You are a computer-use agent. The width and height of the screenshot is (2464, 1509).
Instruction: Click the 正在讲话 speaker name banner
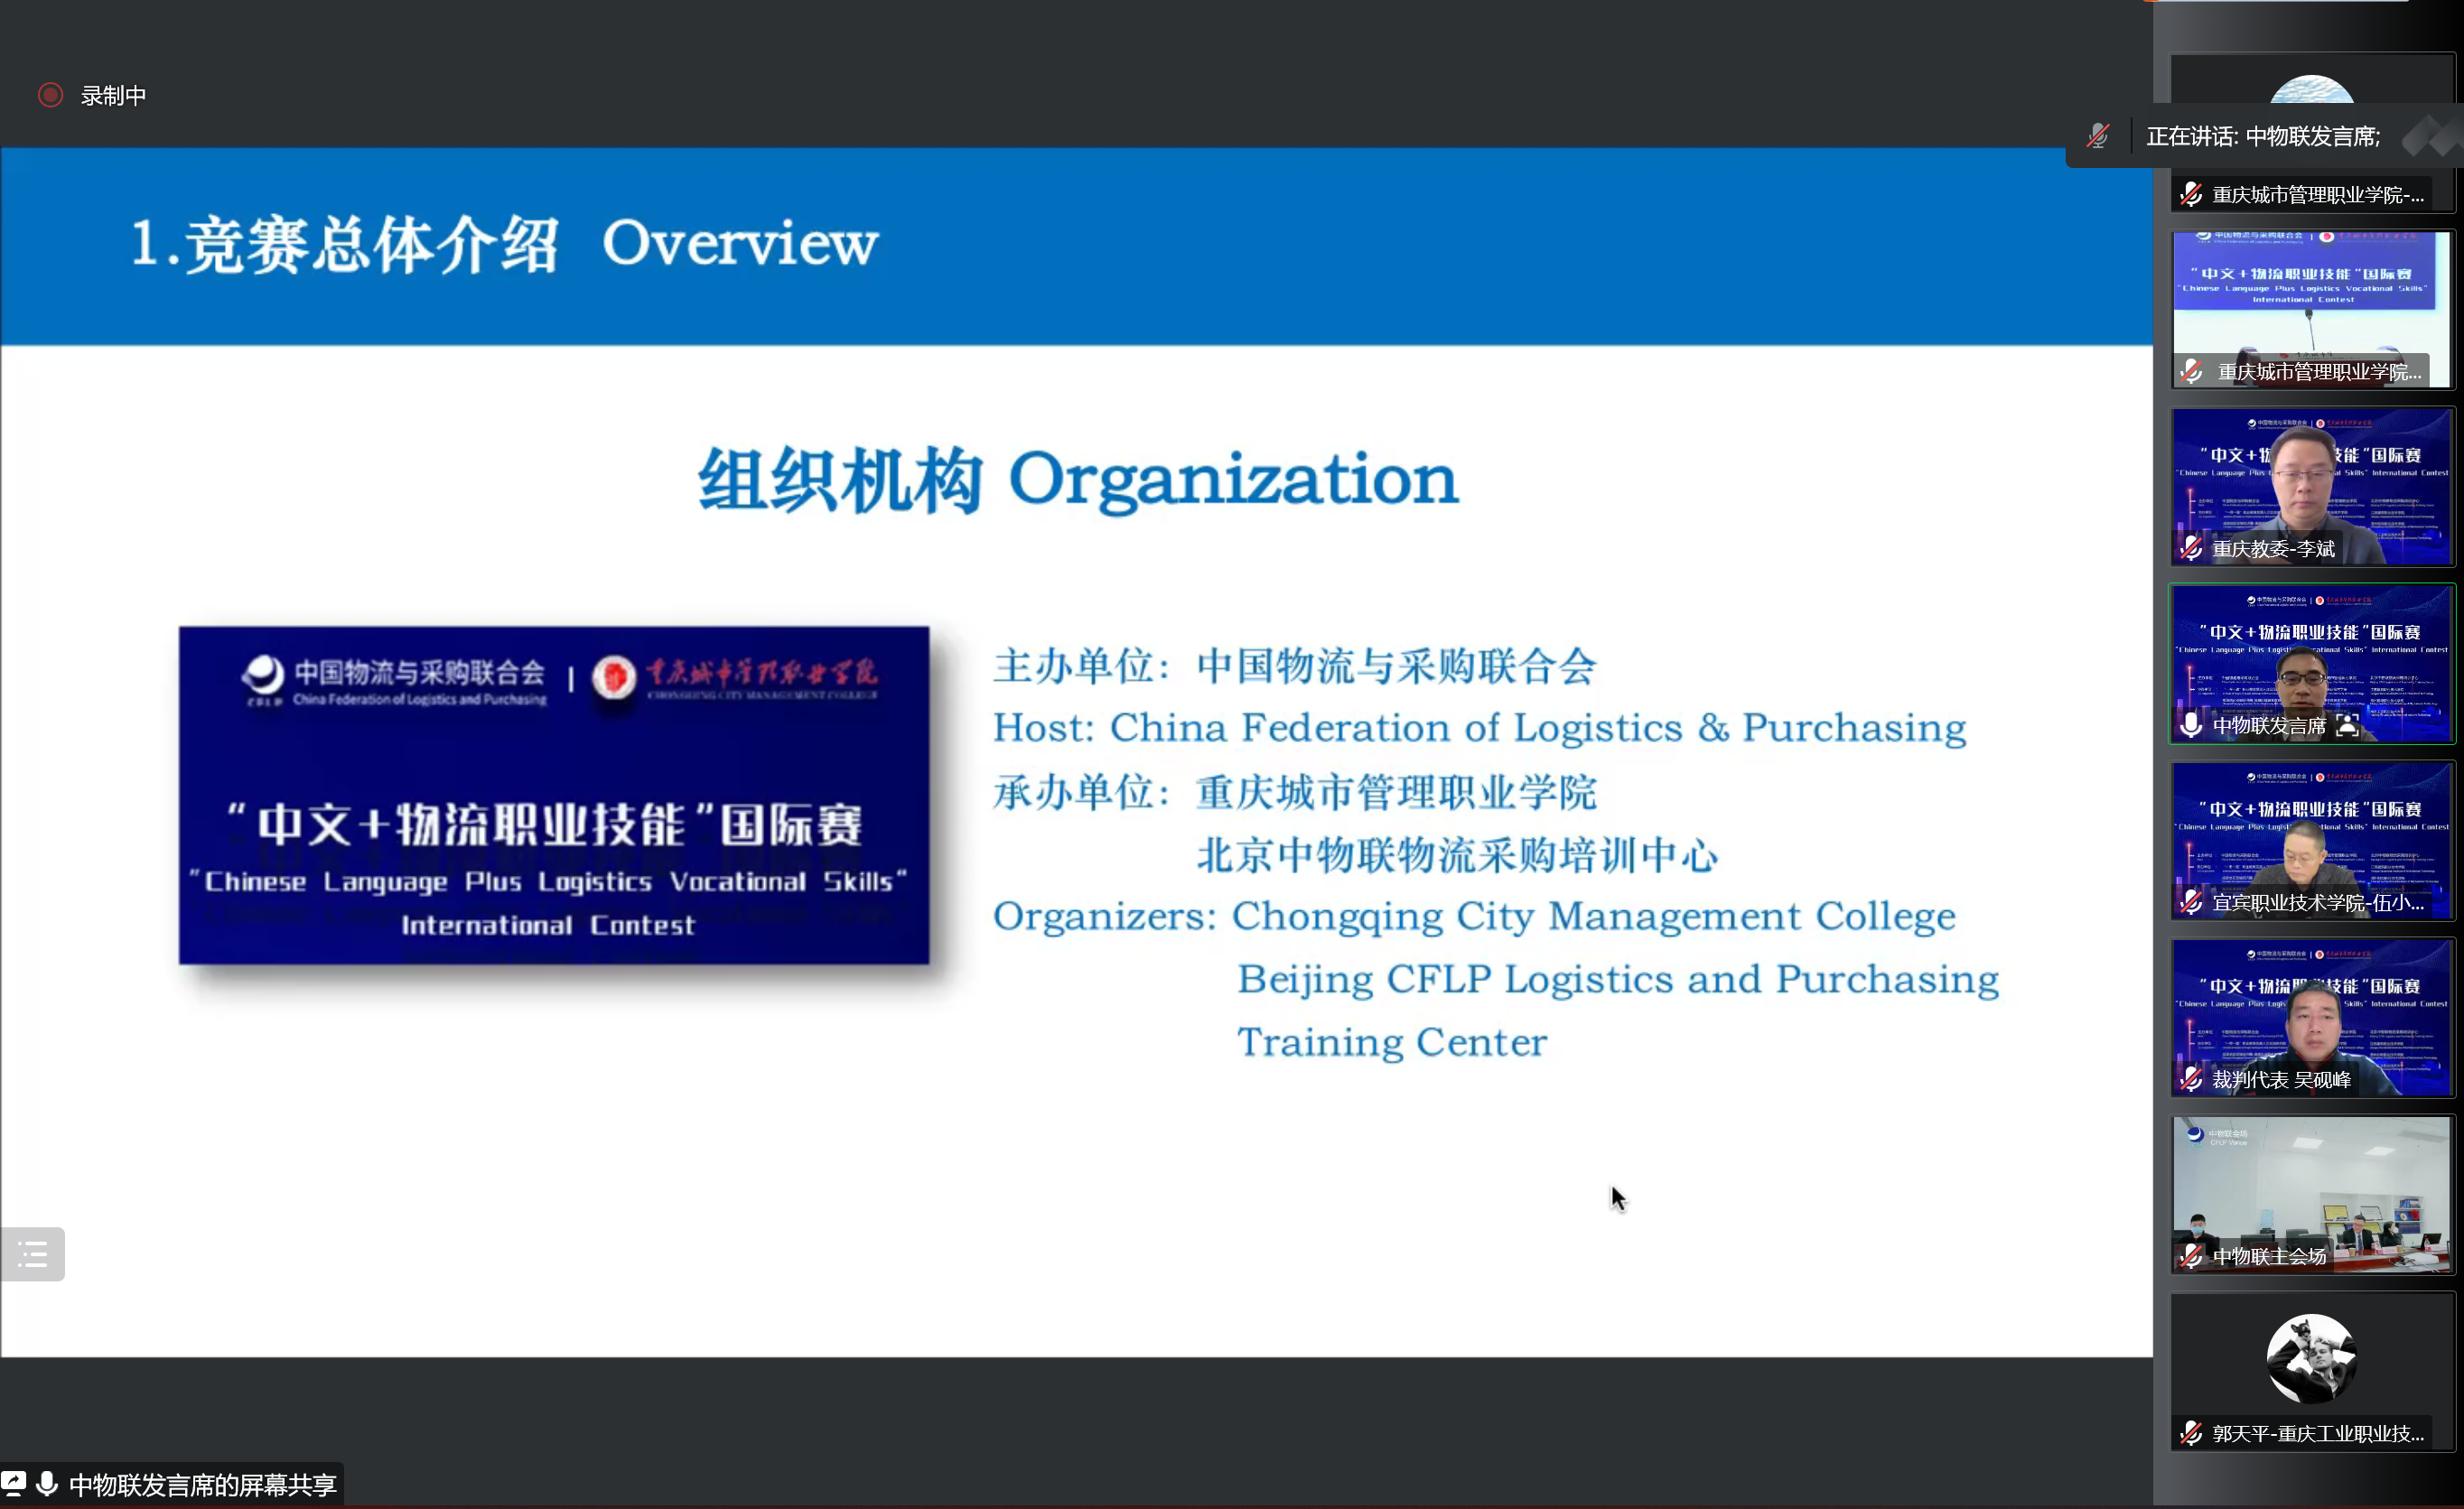tap(2262, 136)
